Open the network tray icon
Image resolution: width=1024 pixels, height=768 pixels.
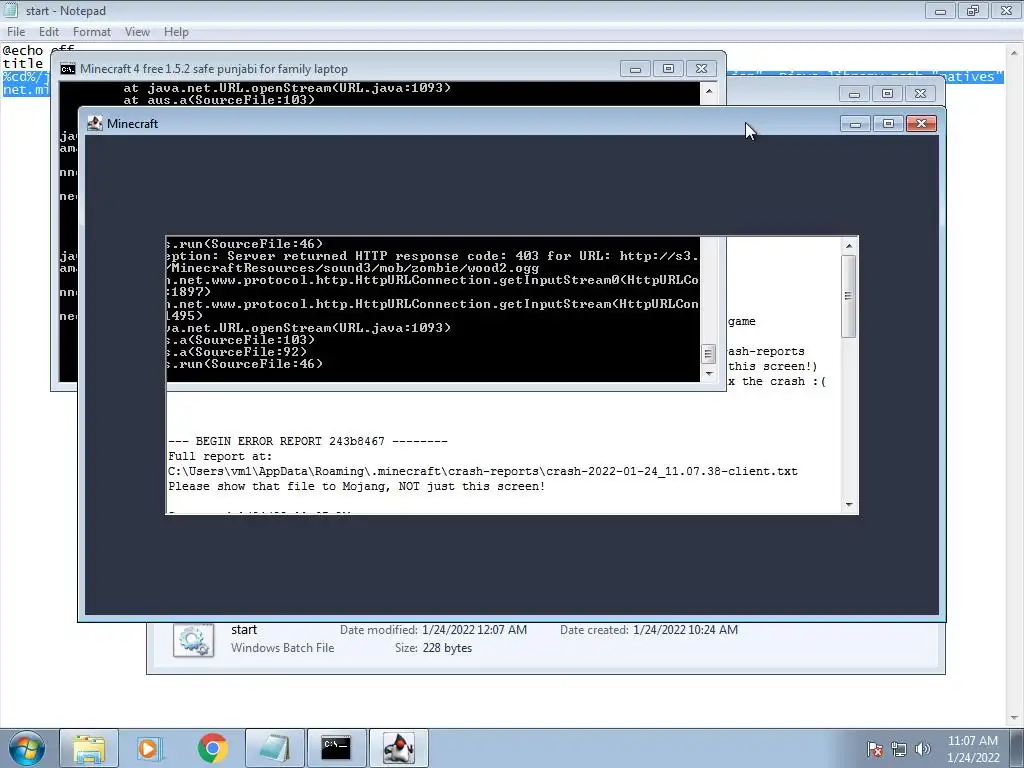[x=899, y=749]
